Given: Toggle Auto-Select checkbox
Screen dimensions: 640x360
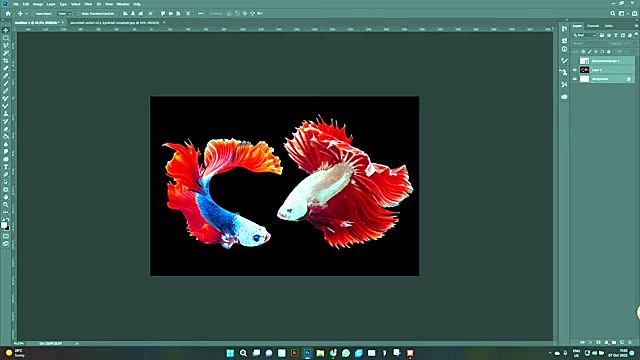Looking at the screenshot, I should click(x=34, y=13).
